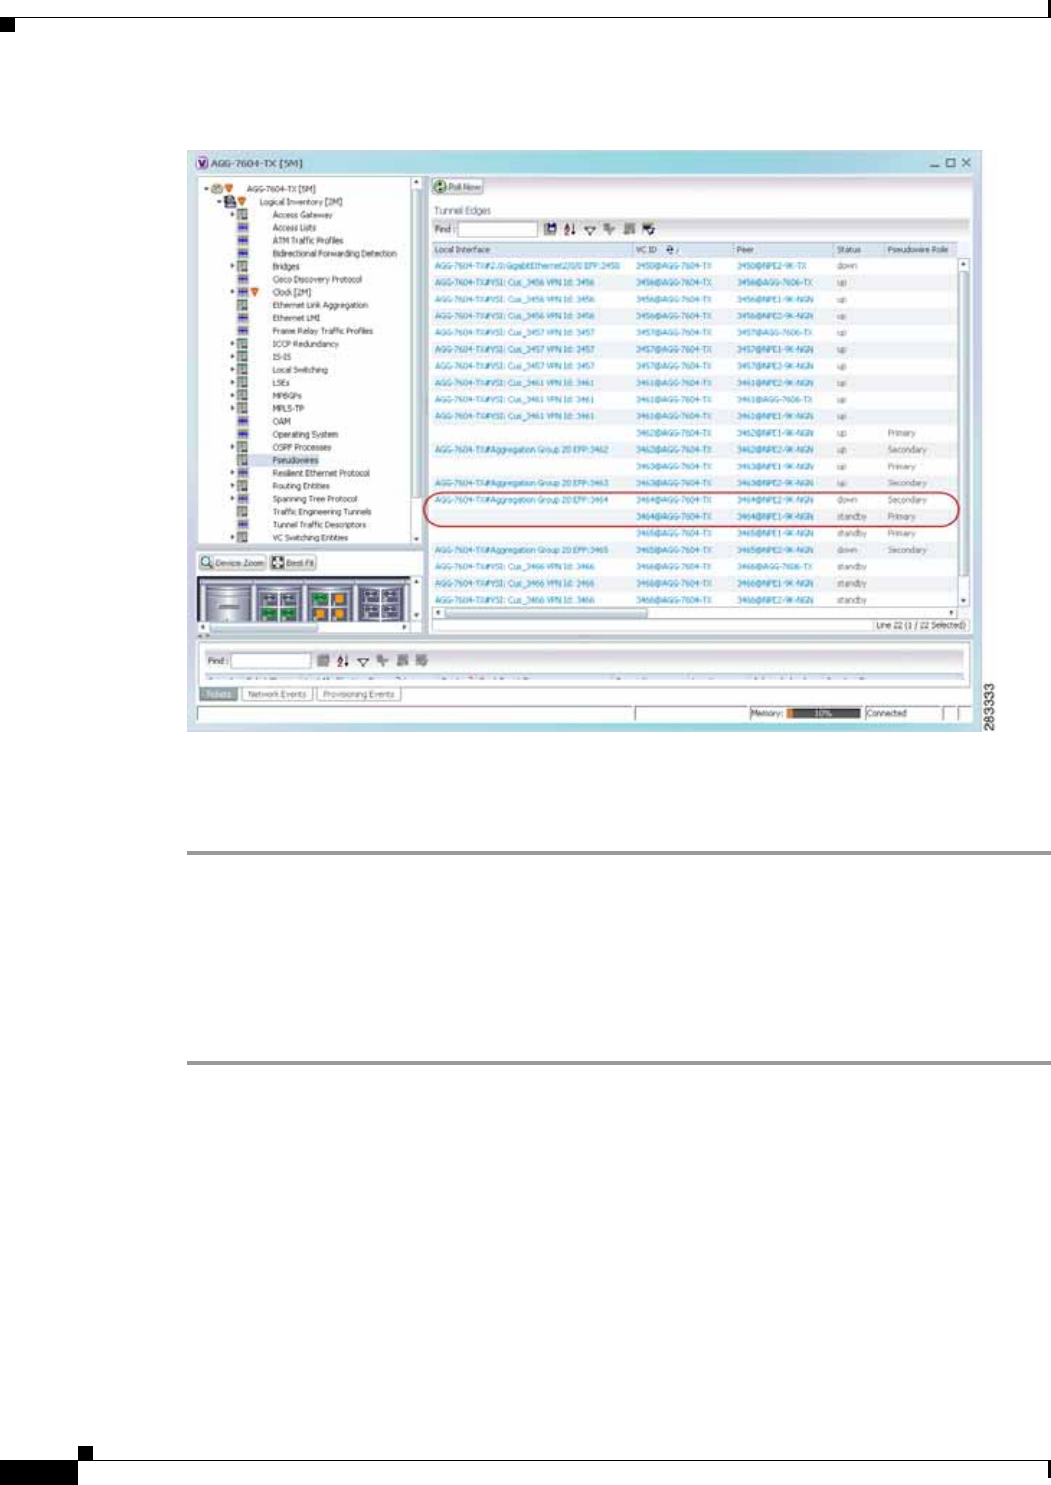Sort by the Peer column header

click(784, 250)
